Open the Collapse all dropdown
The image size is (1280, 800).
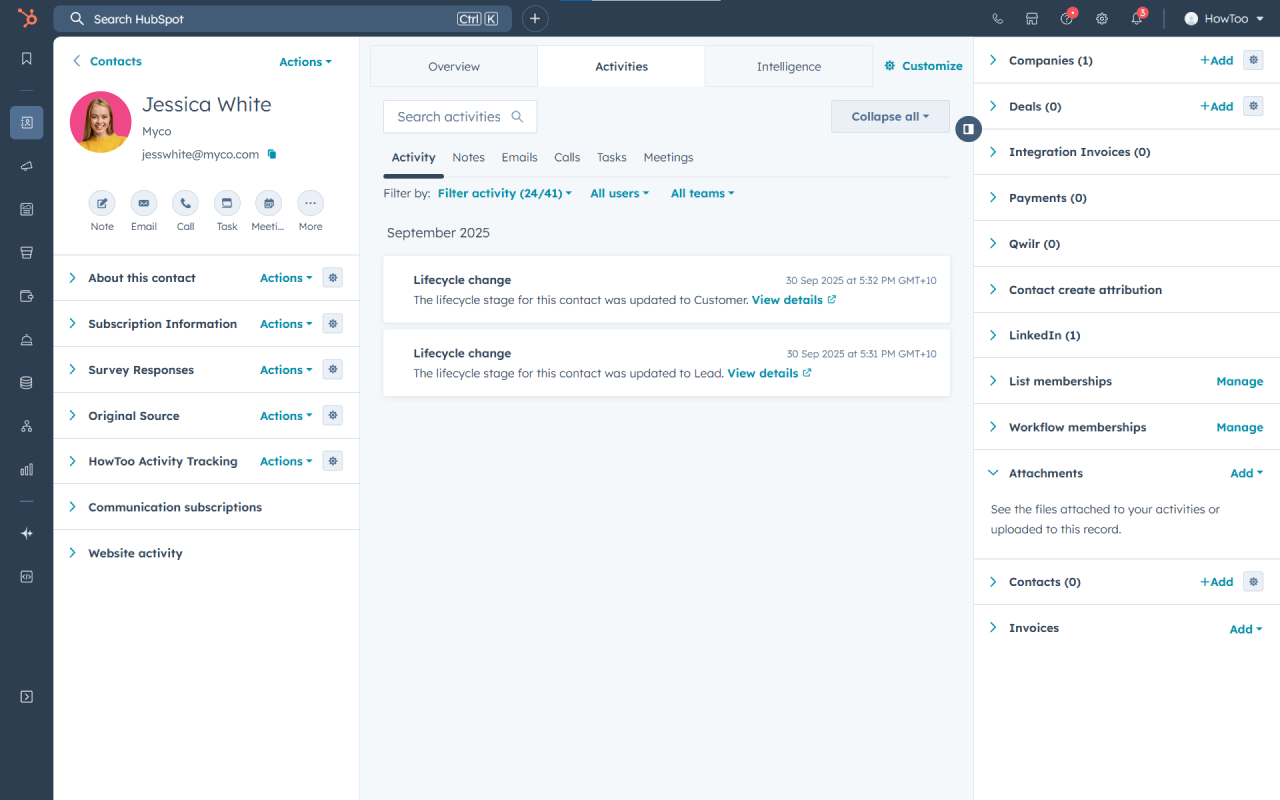tap(890, 117)
